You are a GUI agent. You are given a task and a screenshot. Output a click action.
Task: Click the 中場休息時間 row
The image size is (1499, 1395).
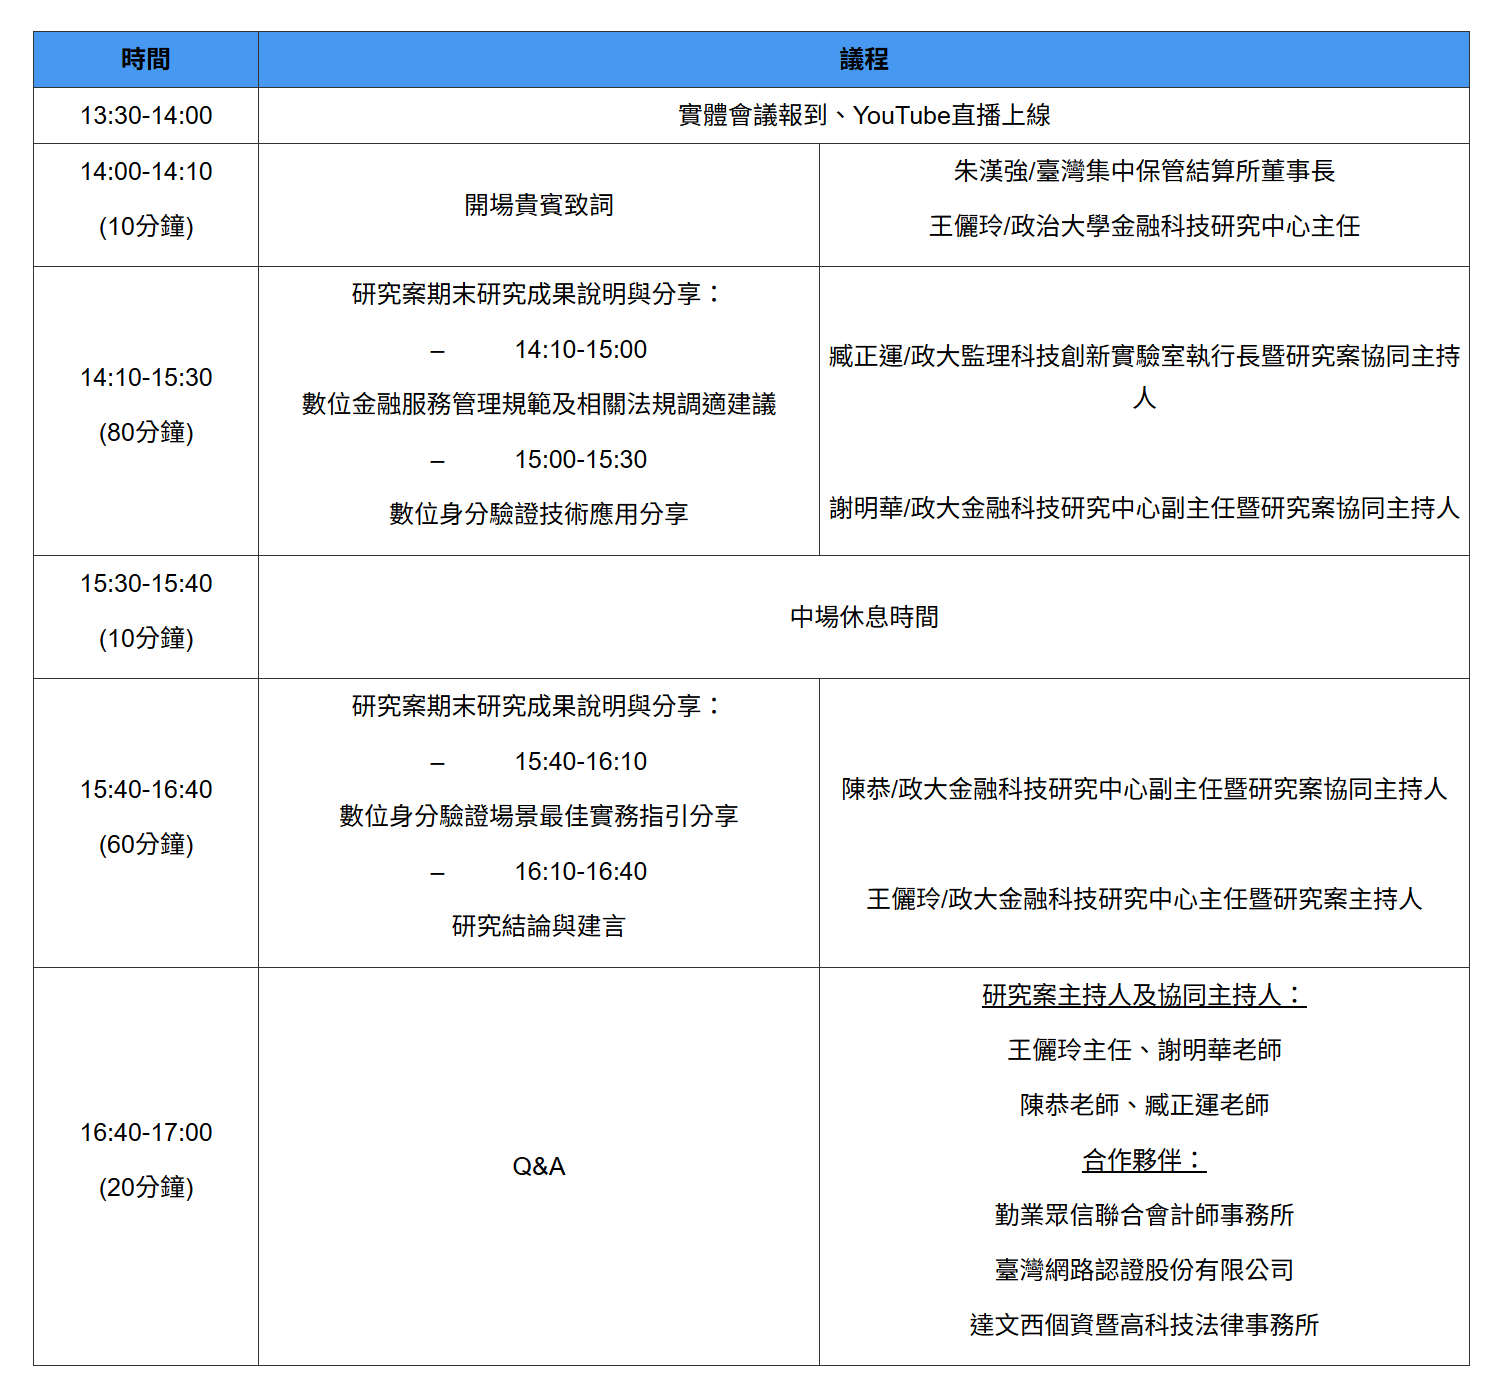(x=863, y=617)
